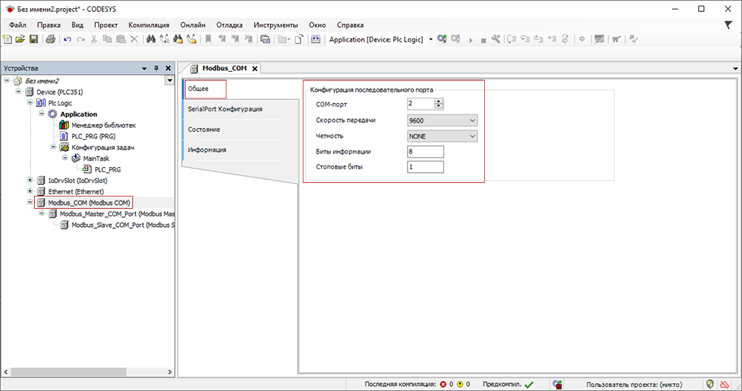Paste using the clipboard icon
The height and width of the screenshot is (391, 742).
click(121, 39)
